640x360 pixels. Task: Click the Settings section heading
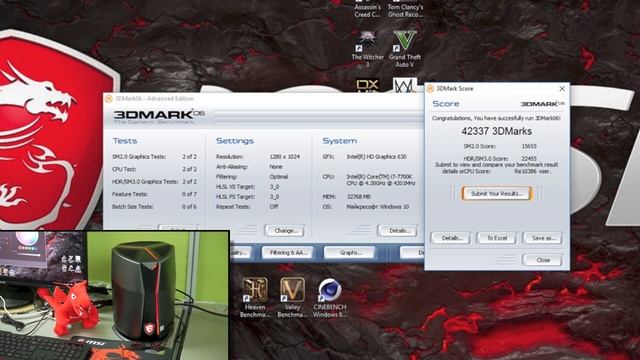(x=235, y=141)
